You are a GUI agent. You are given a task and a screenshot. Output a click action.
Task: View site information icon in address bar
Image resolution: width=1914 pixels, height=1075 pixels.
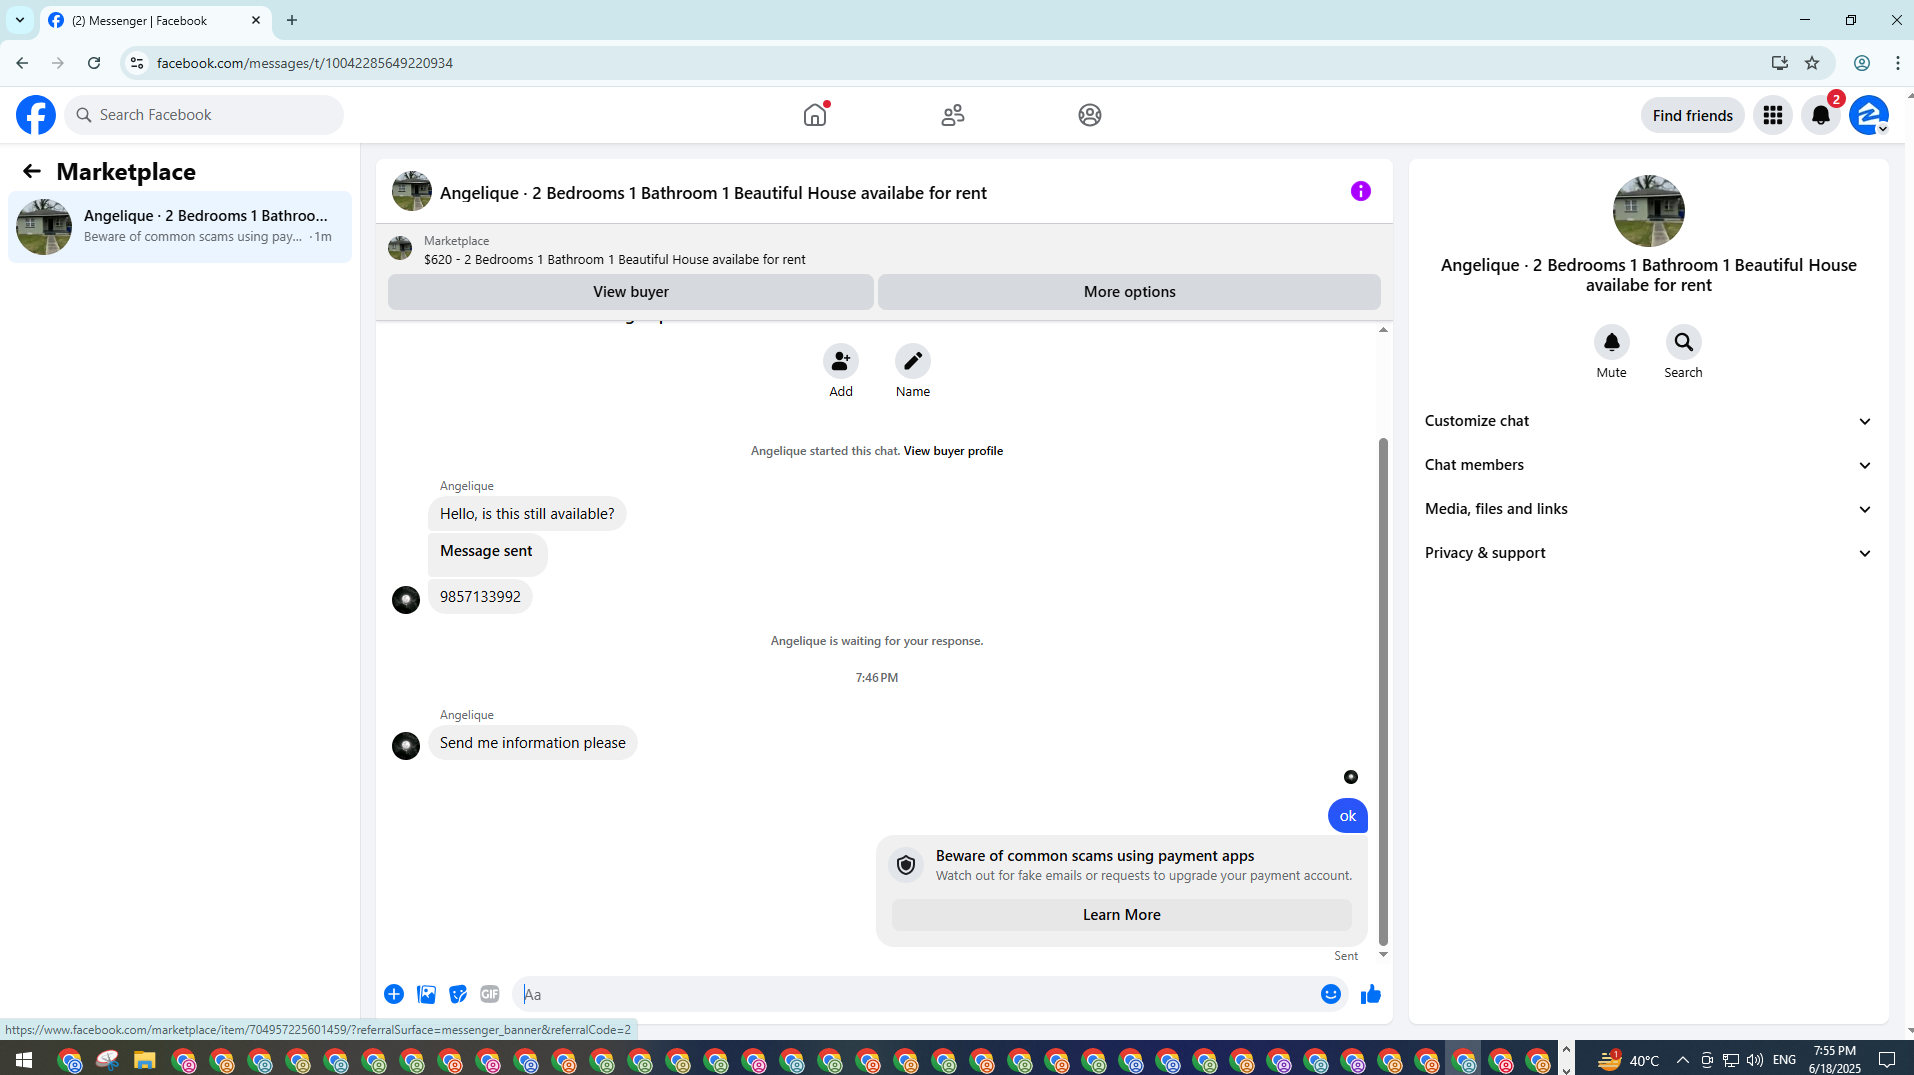[137, 63]
